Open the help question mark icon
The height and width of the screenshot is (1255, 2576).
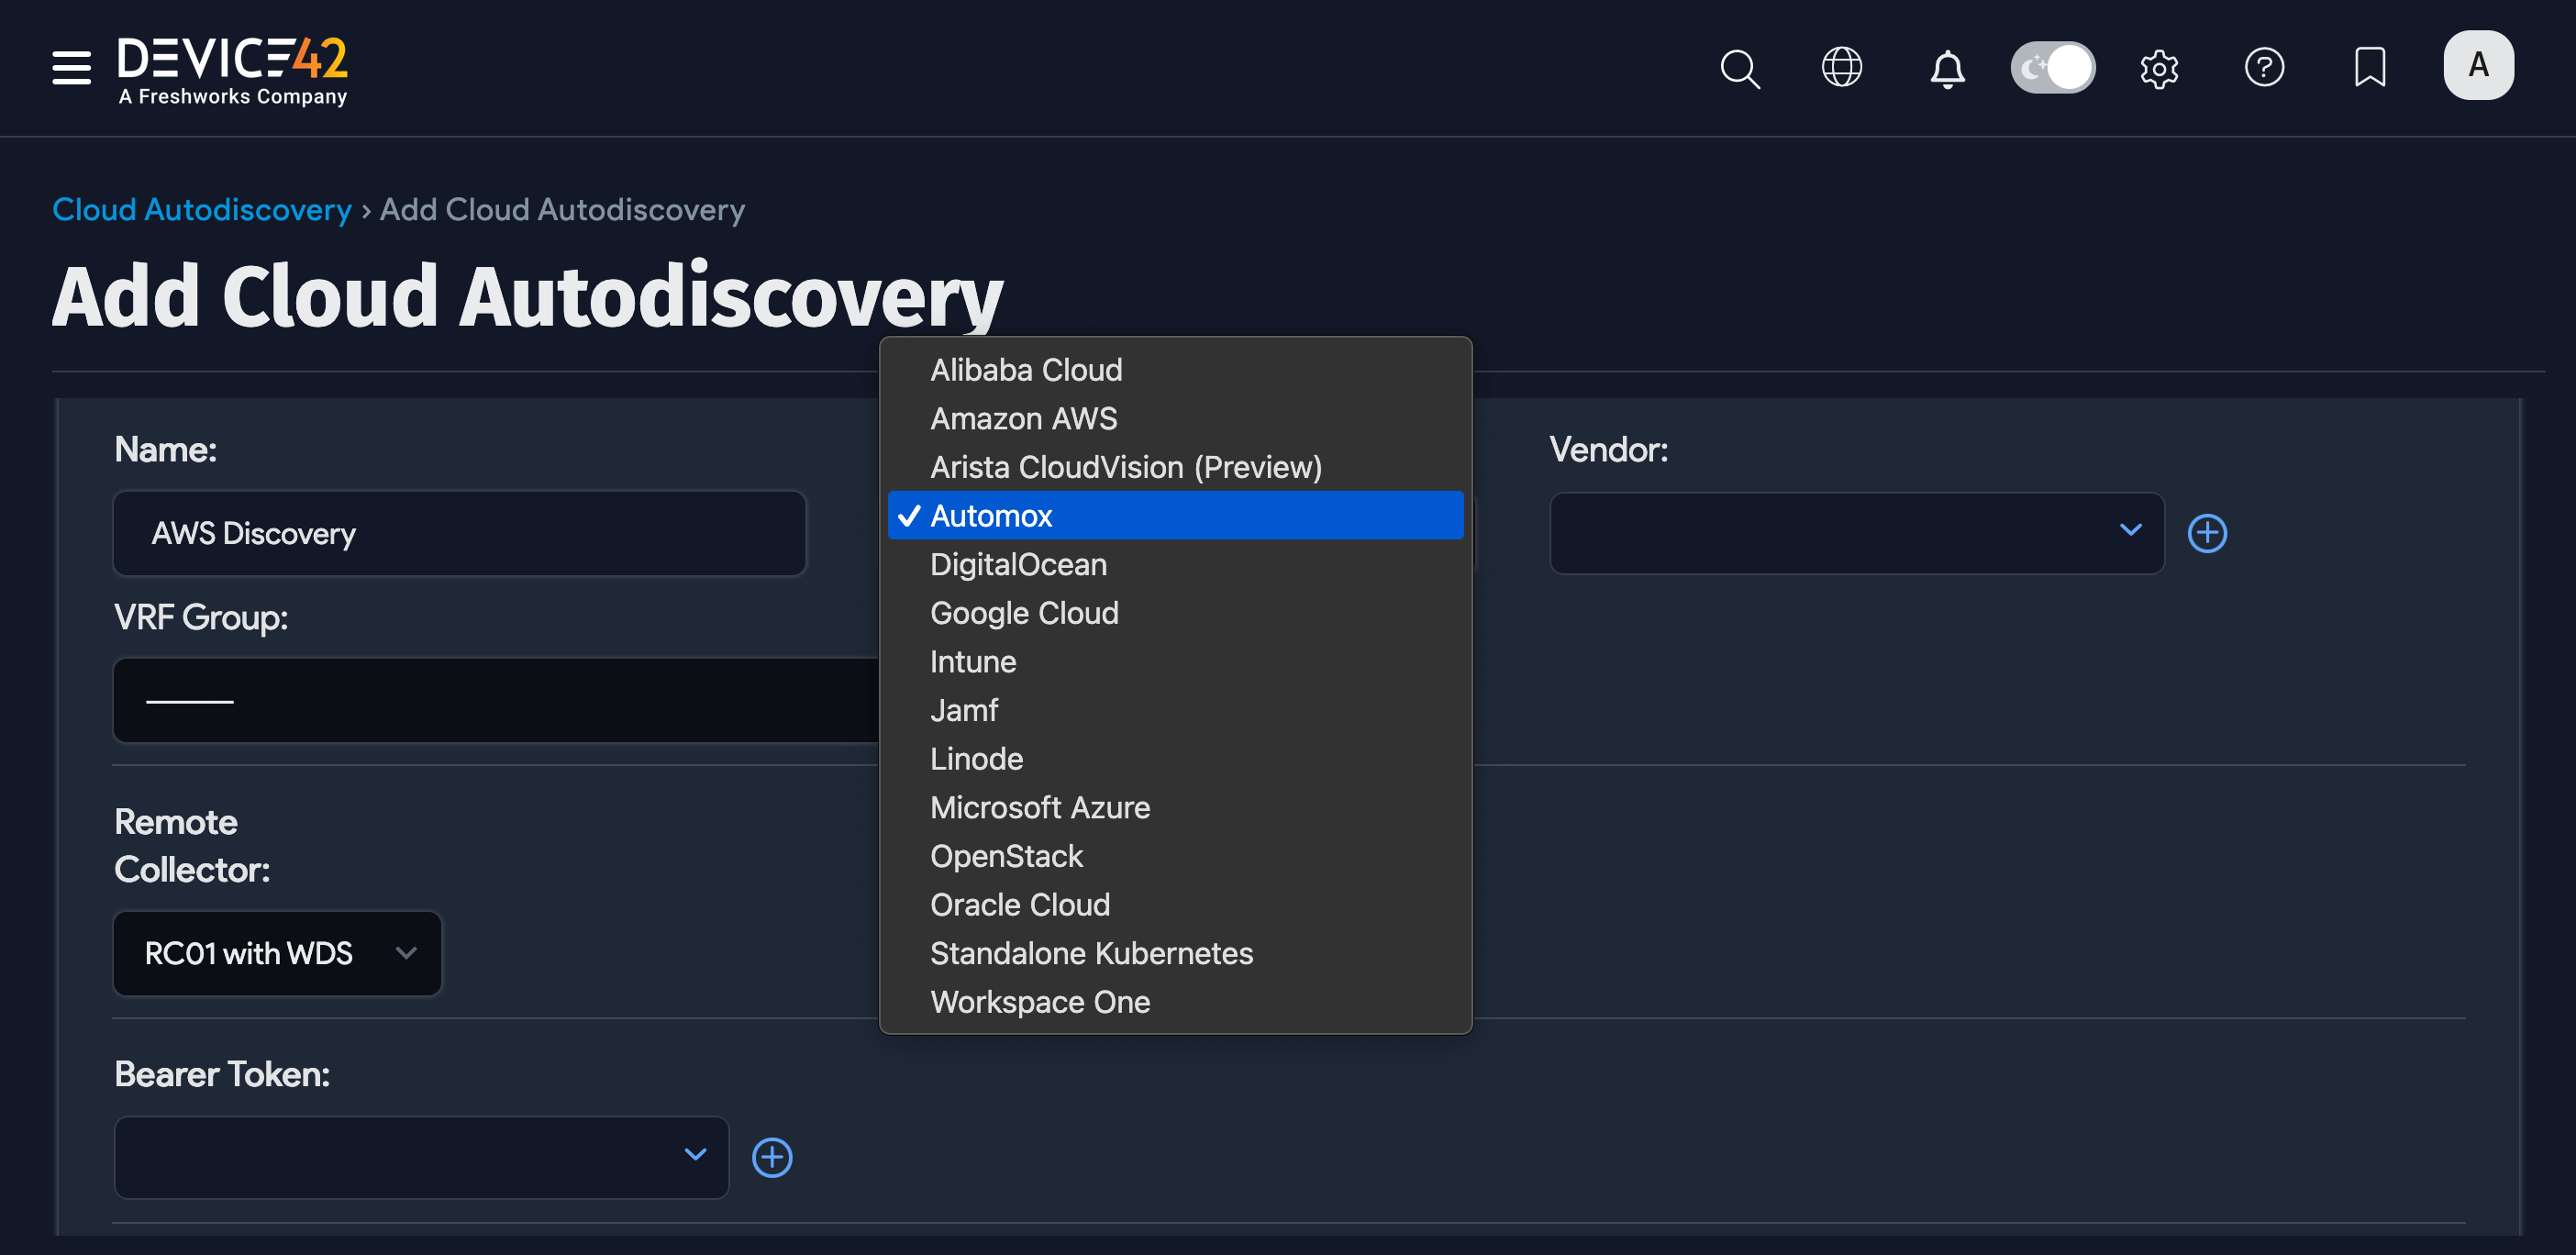(2263, 68)
